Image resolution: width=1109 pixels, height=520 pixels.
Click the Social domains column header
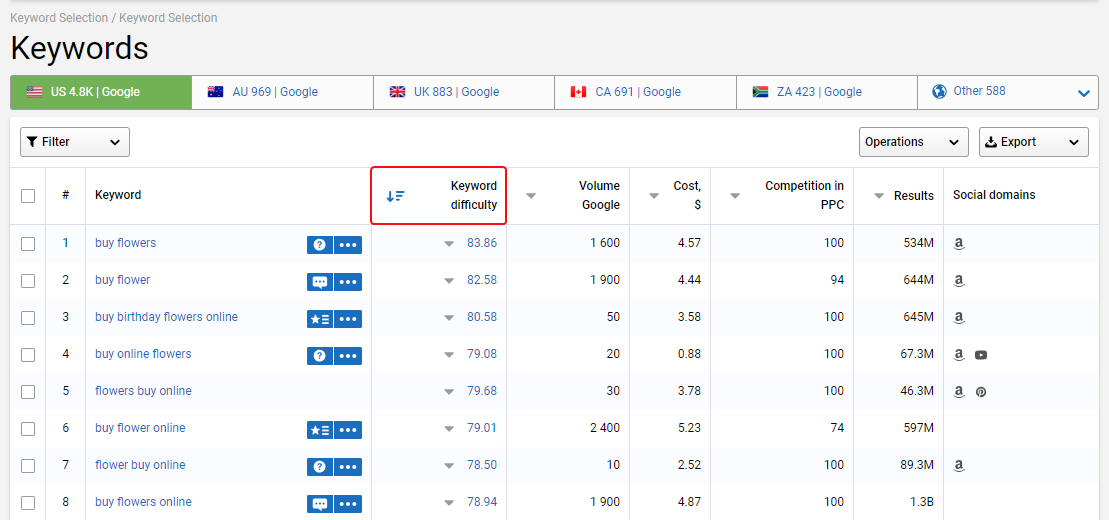(x=992, y=195)
